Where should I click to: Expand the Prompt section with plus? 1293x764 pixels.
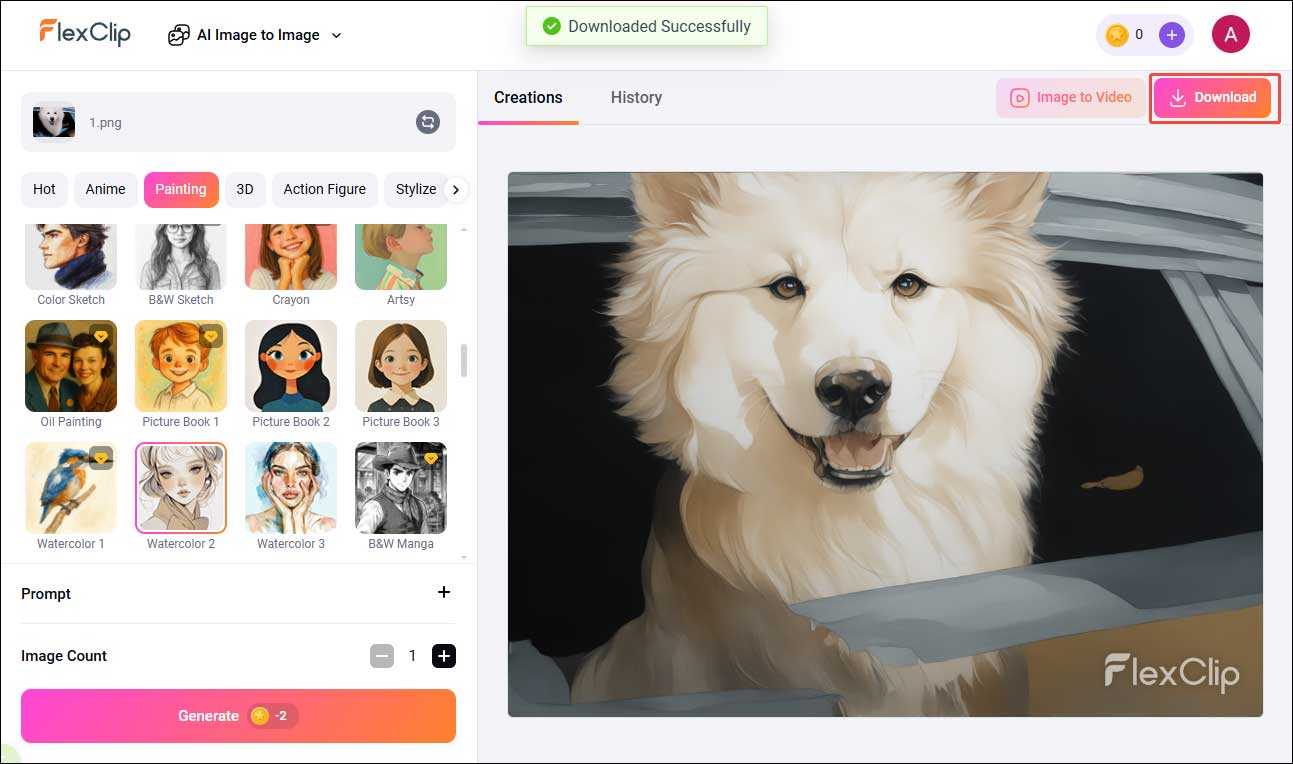(444, 592)
